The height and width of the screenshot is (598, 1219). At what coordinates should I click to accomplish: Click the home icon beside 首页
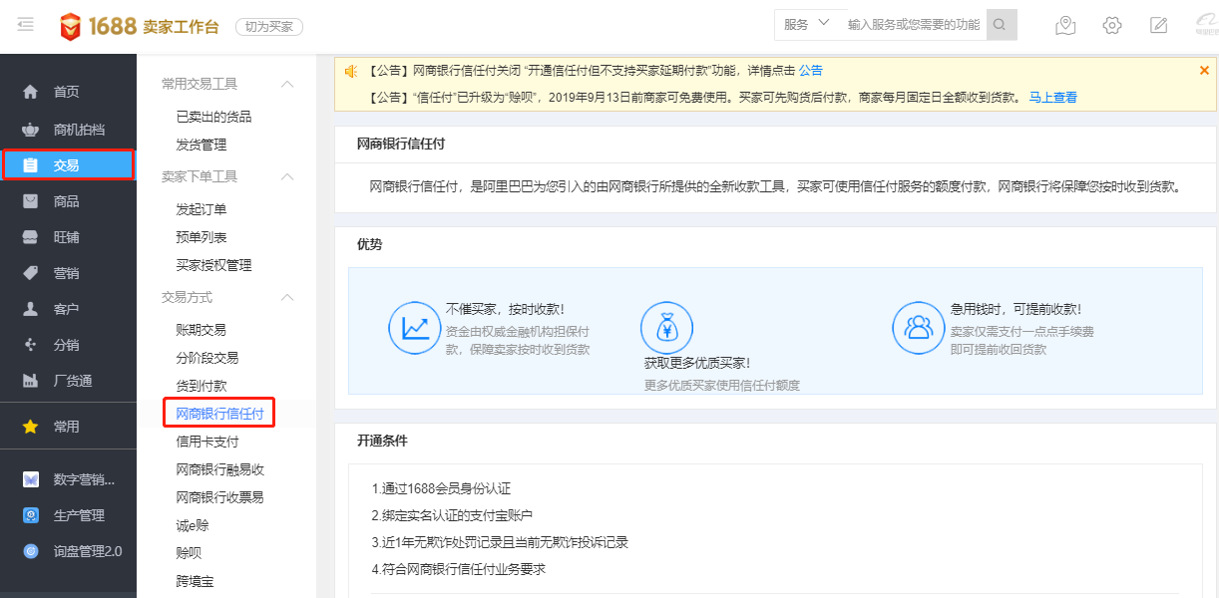[x=31, y=92]
